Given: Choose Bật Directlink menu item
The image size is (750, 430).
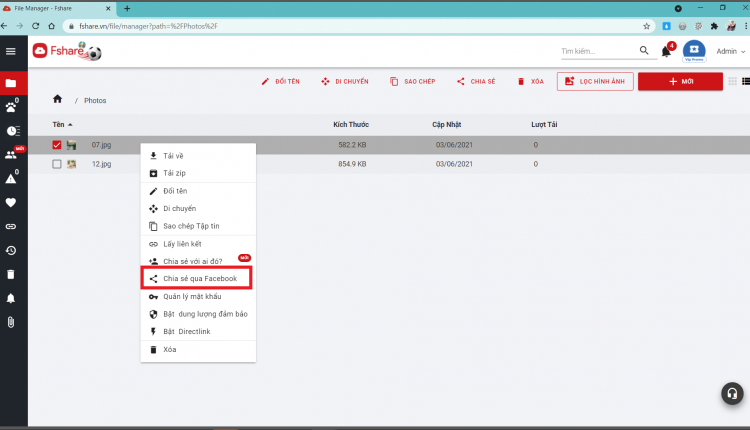Looking at the screenshot, I should (x=198, y=331).
